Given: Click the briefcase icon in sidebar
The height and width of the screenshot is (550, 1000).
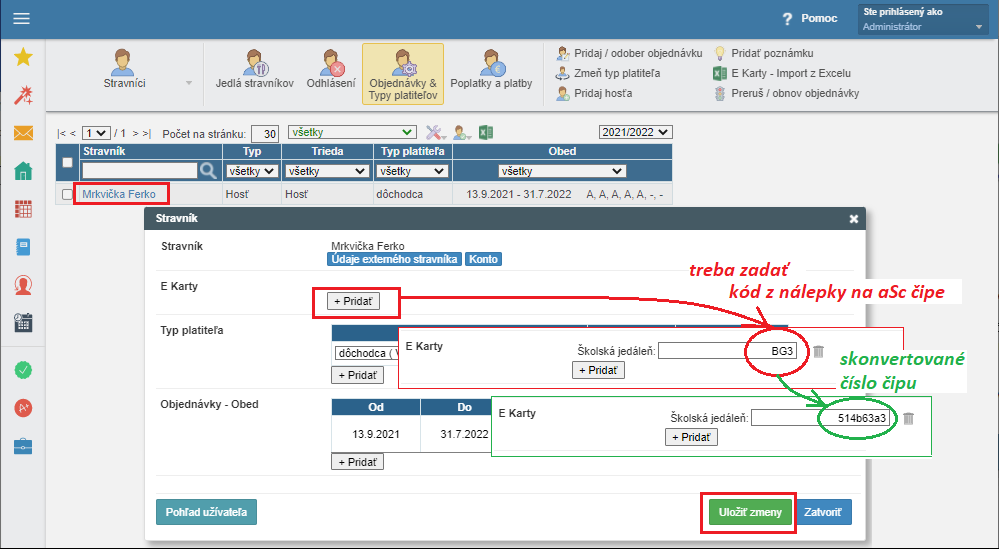Looking at the screenshot, I should click(23, 446).
